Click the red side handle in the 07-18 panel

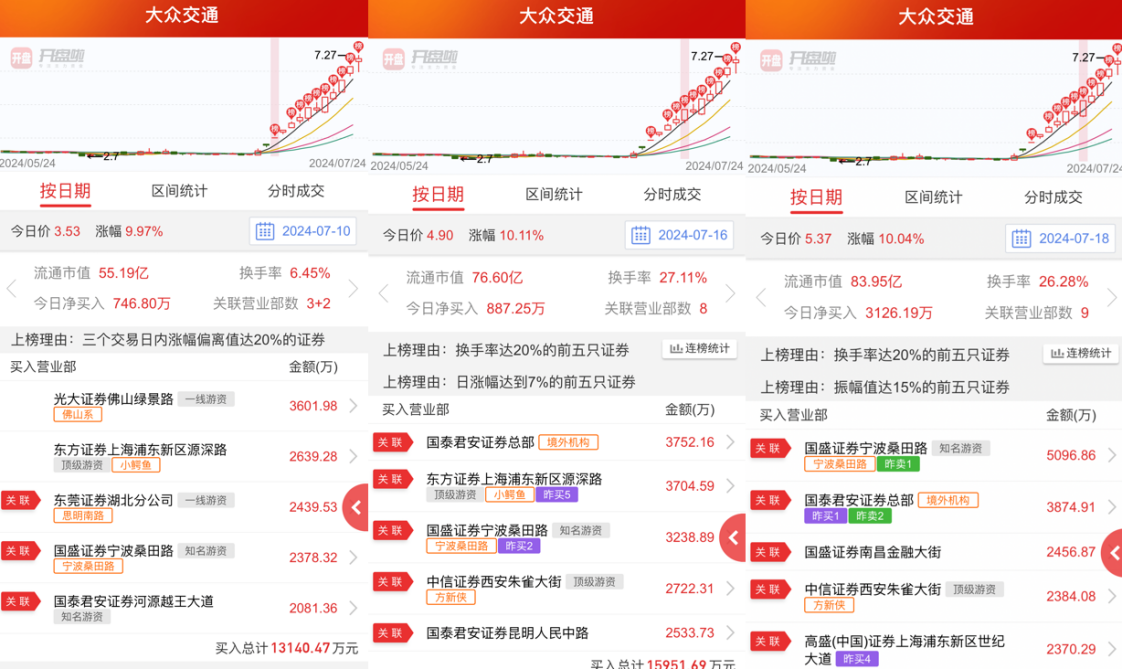[x=1113, y=552]
